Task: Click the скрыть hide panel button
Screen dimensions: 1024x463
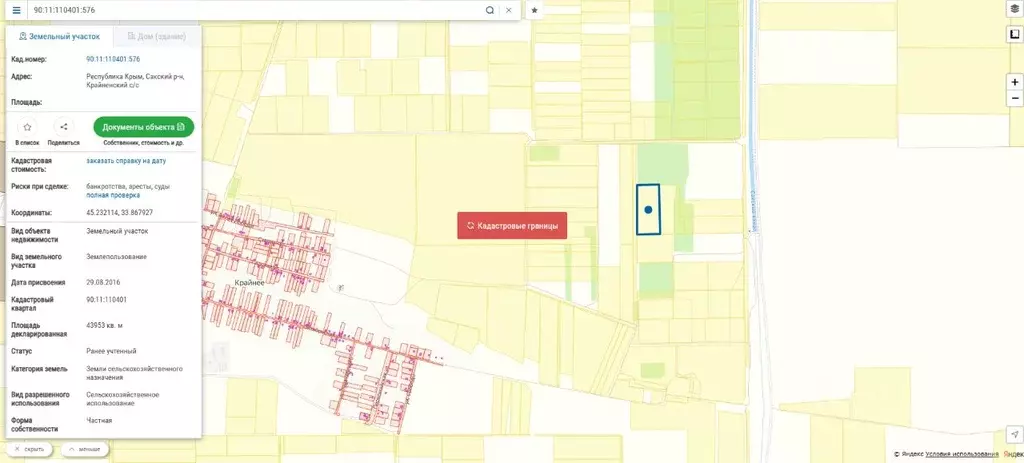Action: (x=29, y=449)
